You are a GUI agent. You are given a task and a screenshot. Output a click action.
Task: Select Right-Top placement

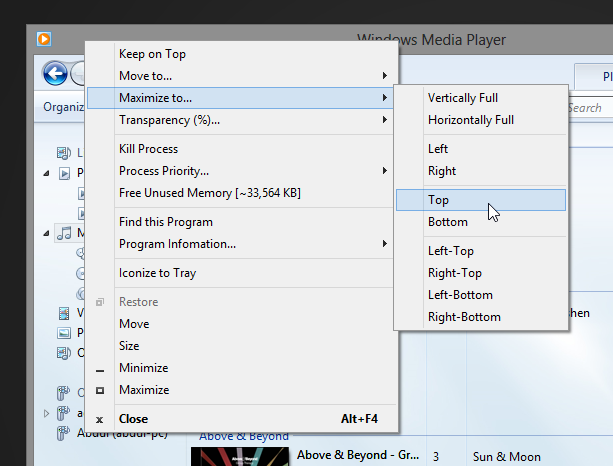481,273
